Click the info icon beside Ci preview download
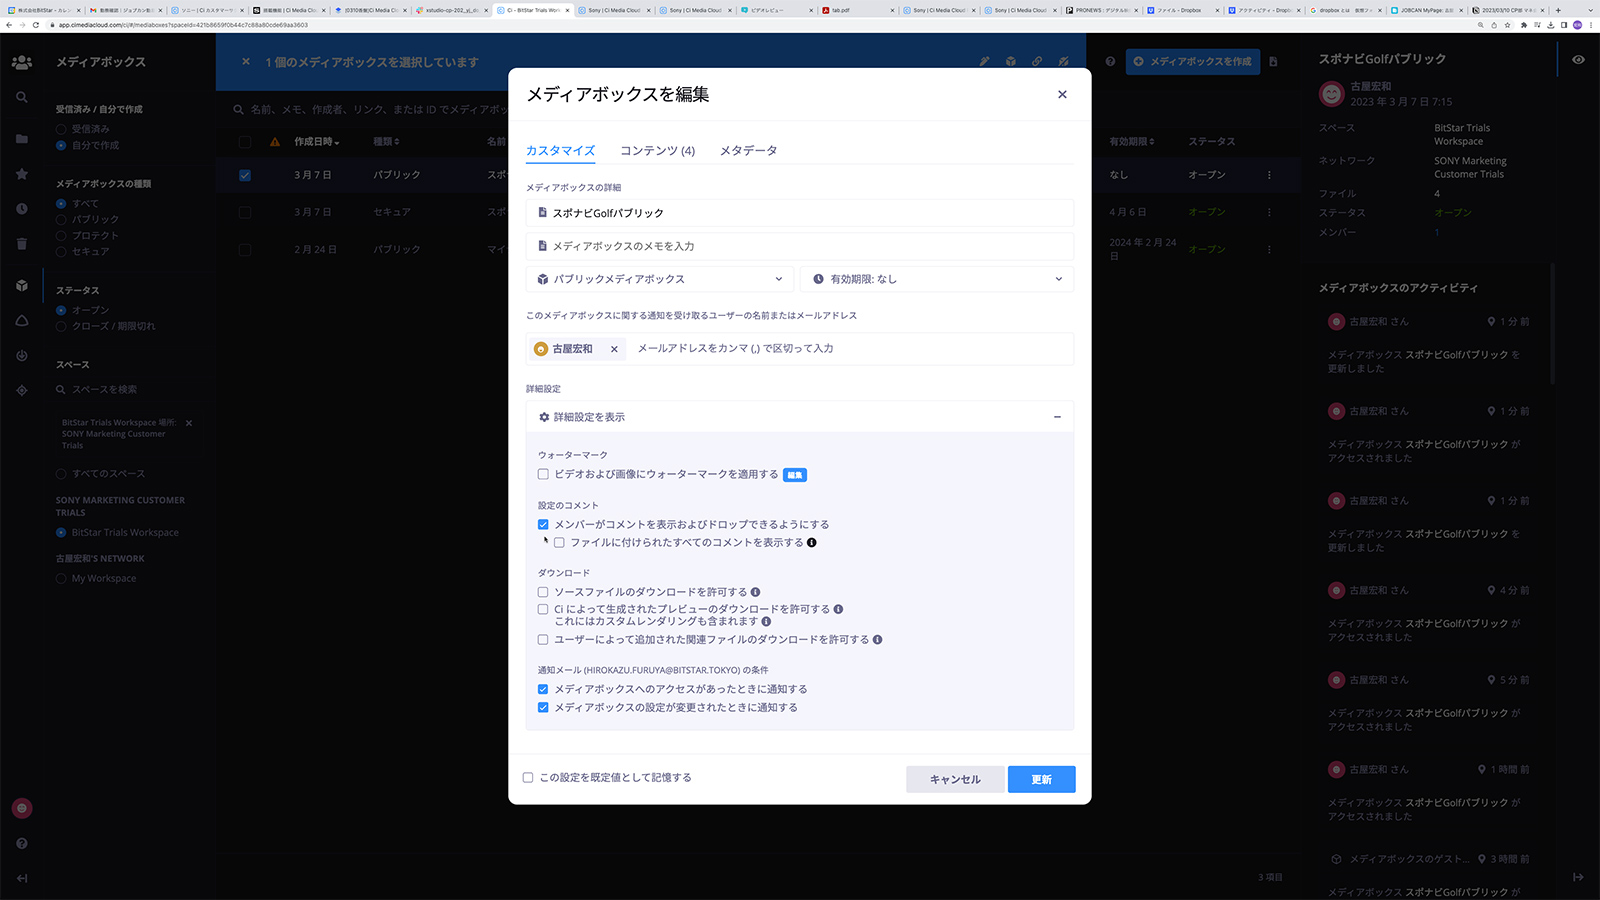Image resolution: width=1600 pixels, height=900 pixels. pos(838,609)
